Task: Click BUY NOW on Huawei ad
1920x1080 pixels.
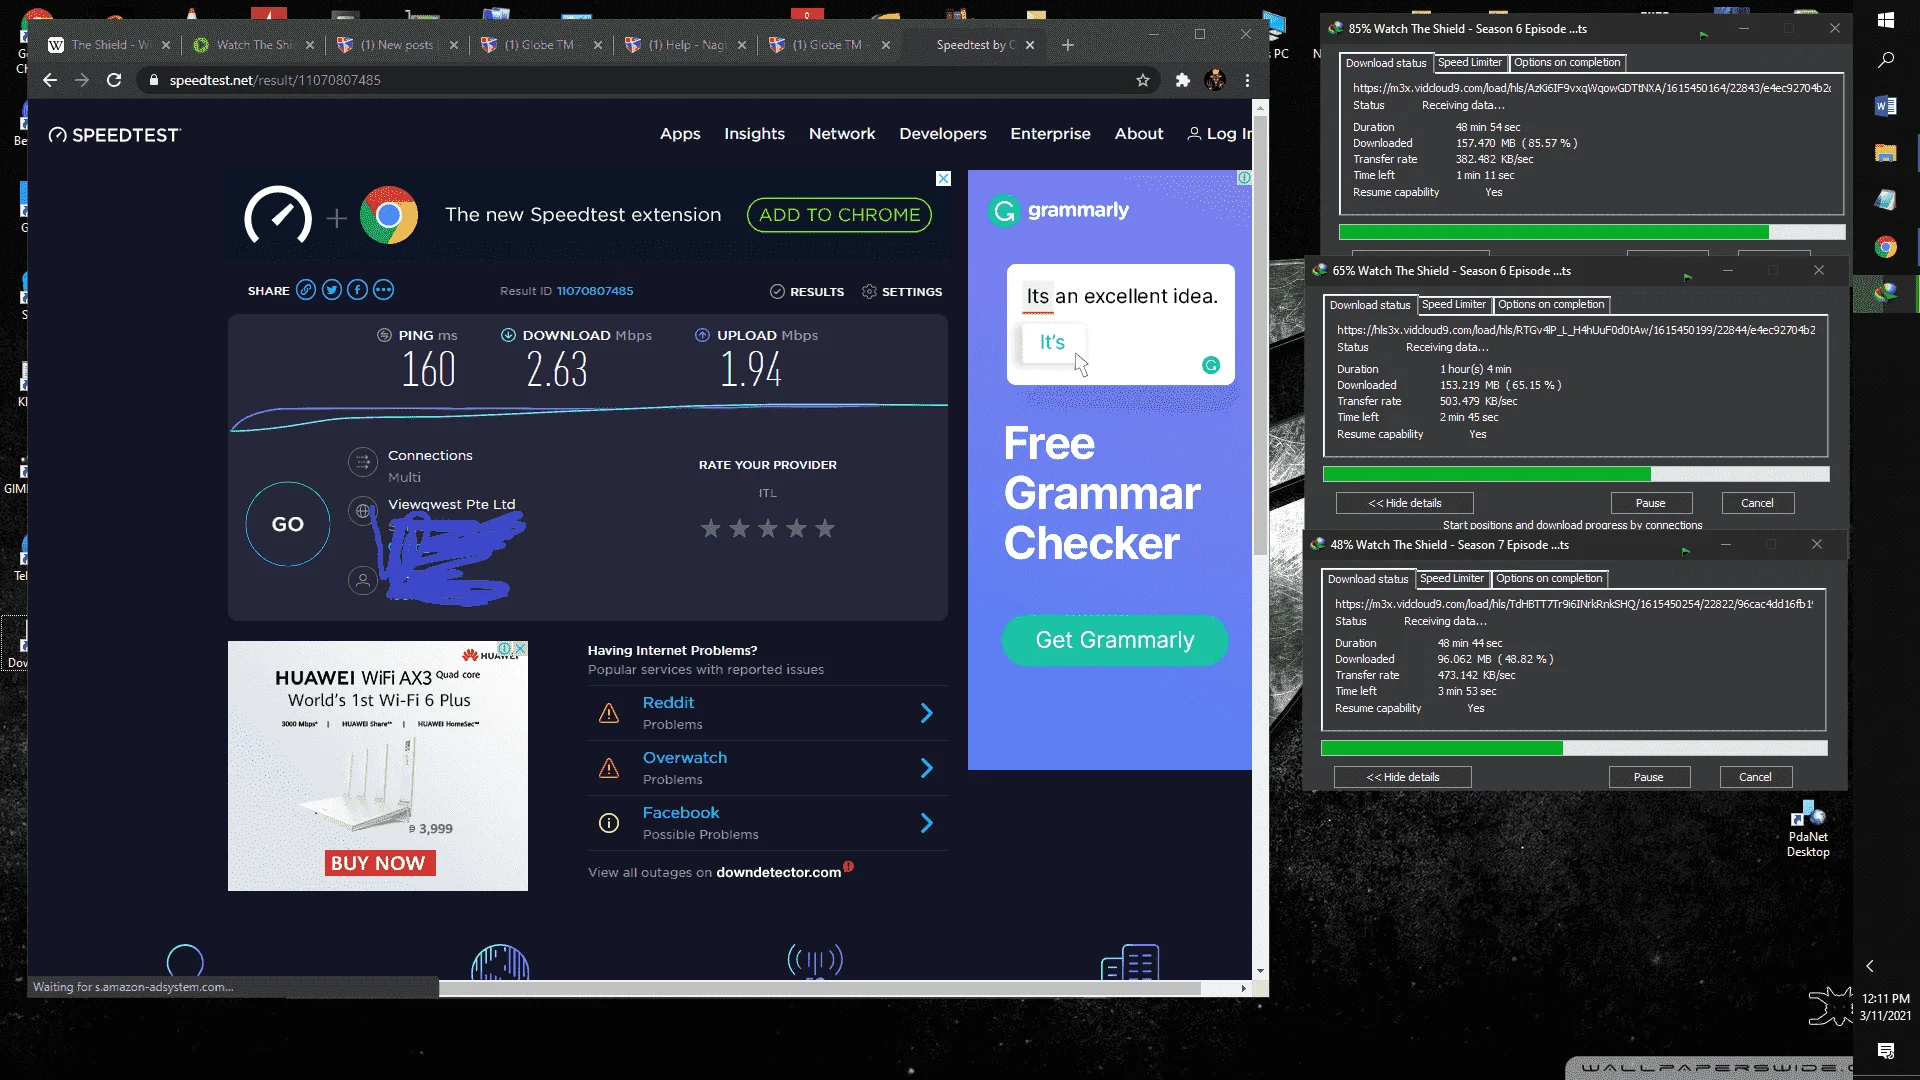Action: (378, 863)
